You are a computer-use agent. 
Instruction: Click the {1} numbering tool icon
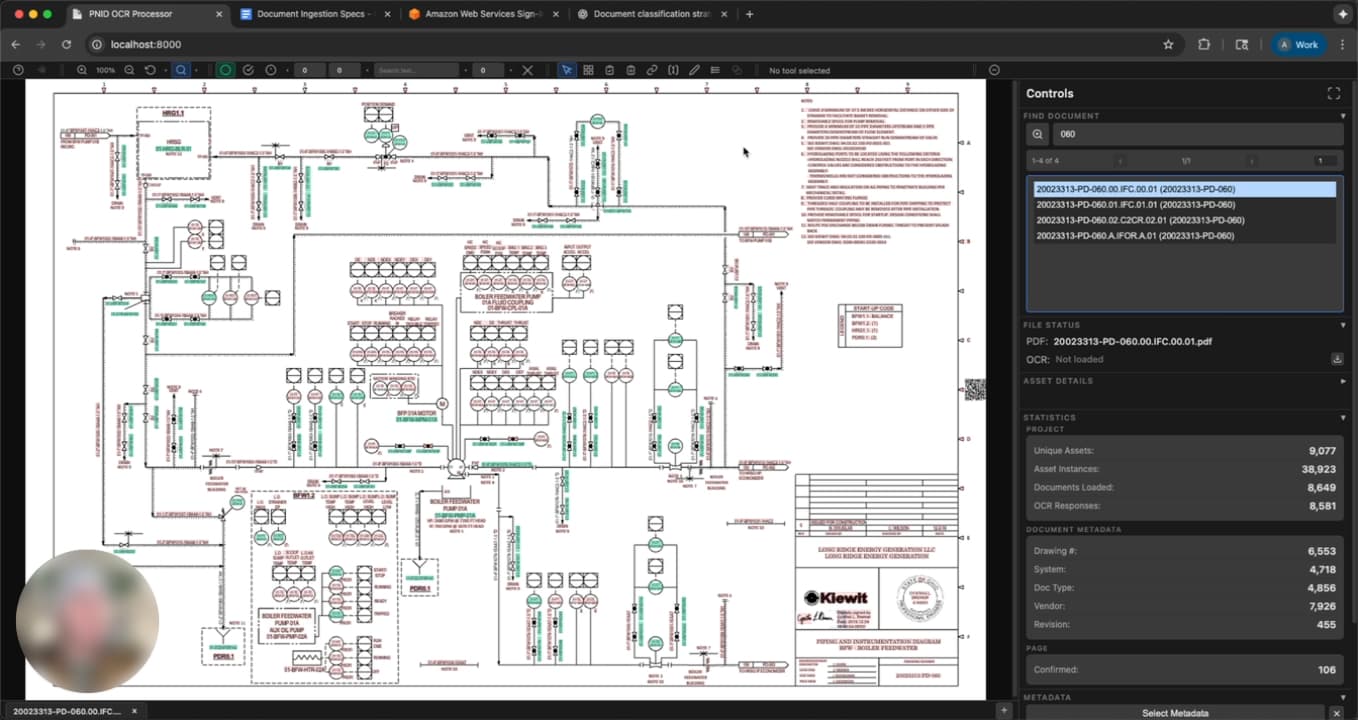[x=672, y=70]
